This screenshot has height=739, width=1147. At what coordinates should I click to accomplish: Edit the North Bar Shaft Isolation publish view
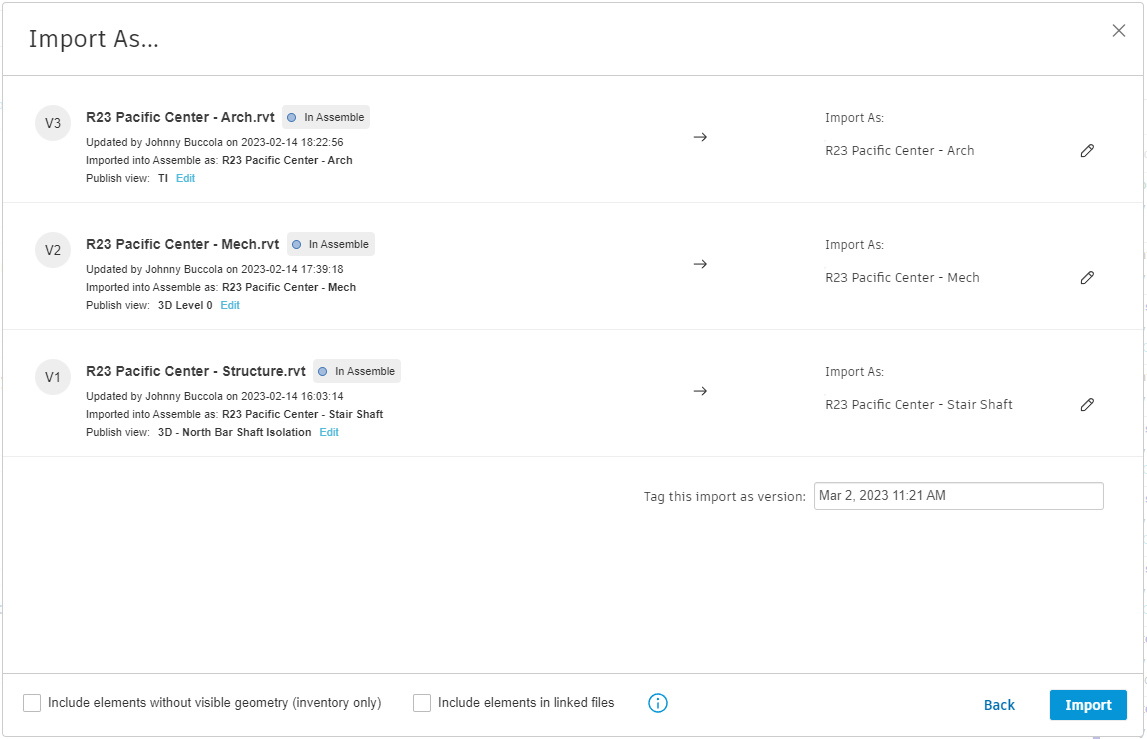[328, 431]
